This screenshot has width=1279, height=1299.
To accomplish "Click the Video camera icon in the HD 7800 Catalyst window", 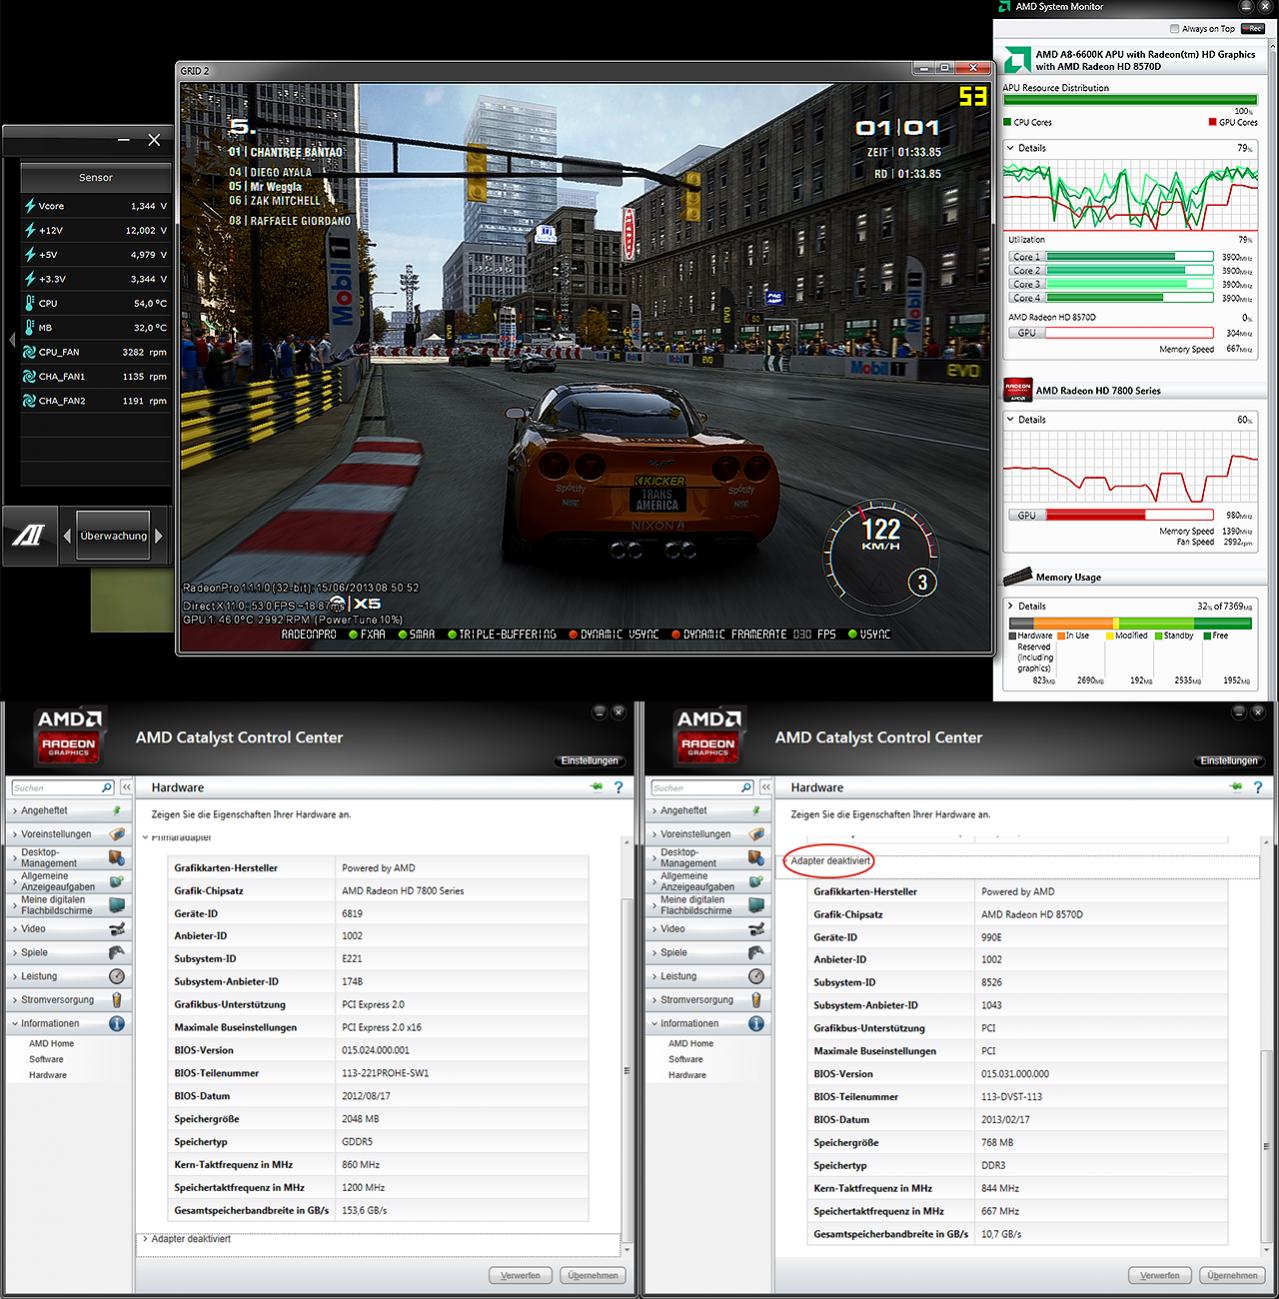I will click(117, 929).
